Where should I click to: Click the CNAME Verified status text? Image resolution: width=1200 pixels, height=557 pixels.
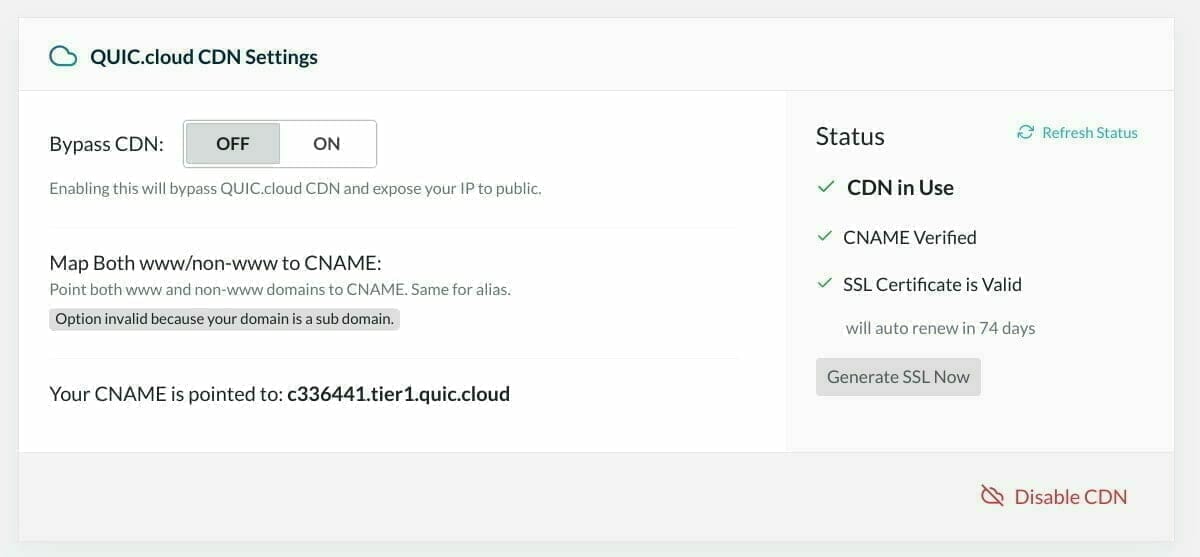coord(910,238)
